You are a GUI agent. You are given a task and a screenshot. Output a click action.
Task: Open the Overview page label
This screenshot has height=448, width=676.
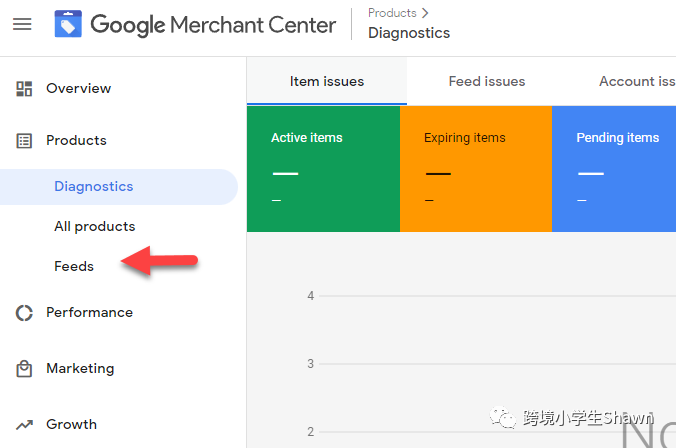coord(78,89)
